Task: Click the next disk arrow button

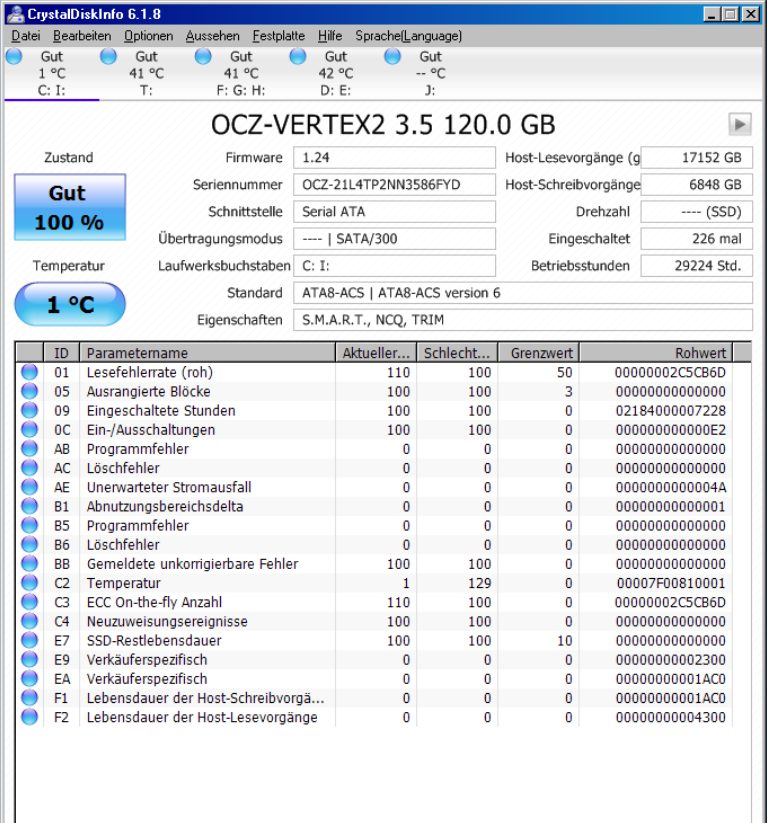Action: point(740,124)
